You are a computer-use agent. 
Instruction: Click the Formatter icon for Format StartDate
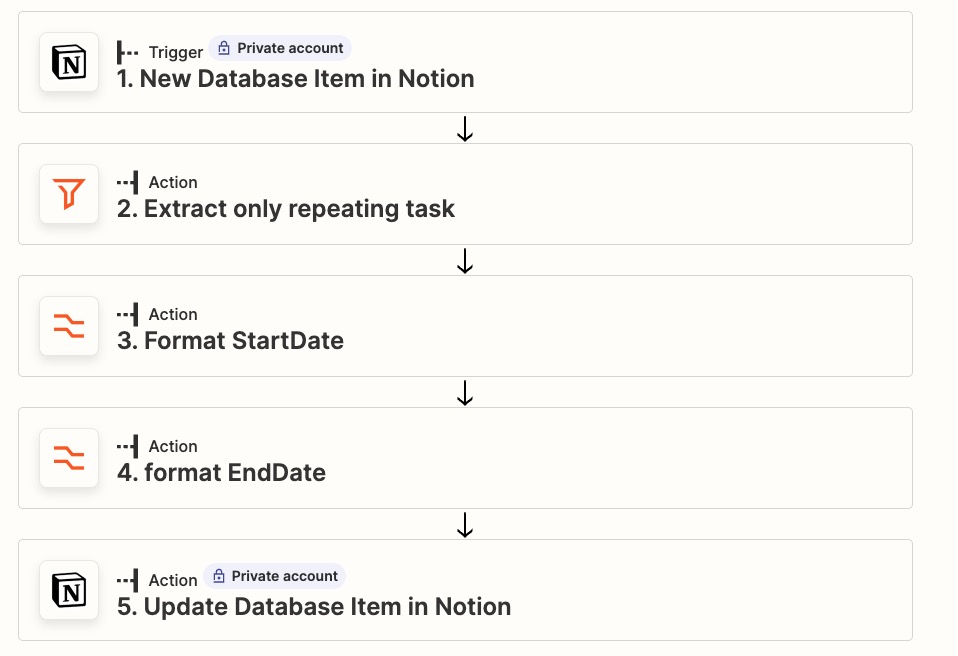tap(69, 326)
